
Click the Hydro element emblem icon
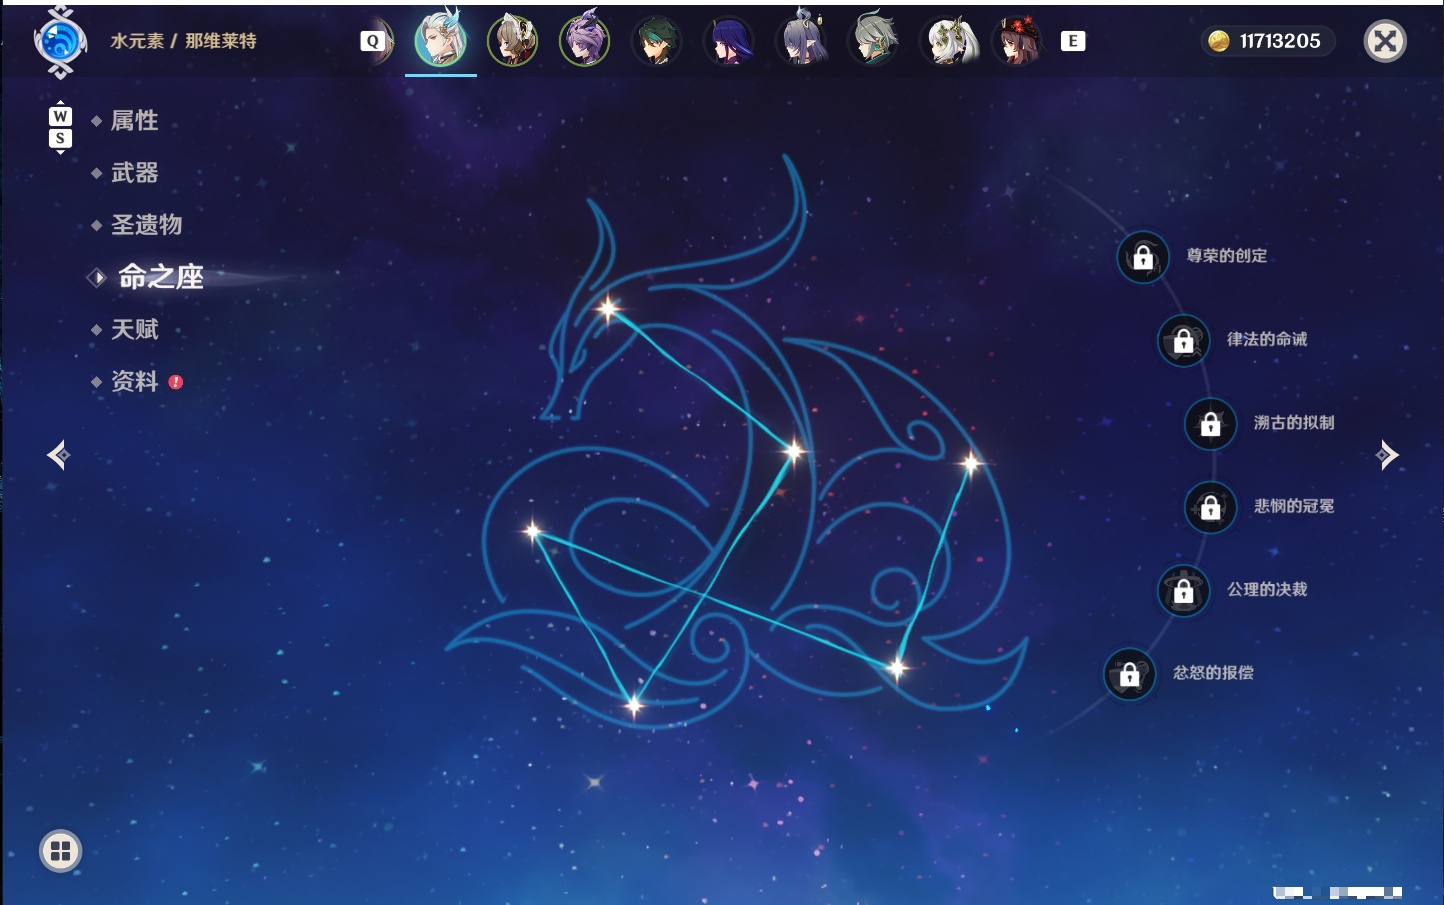pos(60,42)
